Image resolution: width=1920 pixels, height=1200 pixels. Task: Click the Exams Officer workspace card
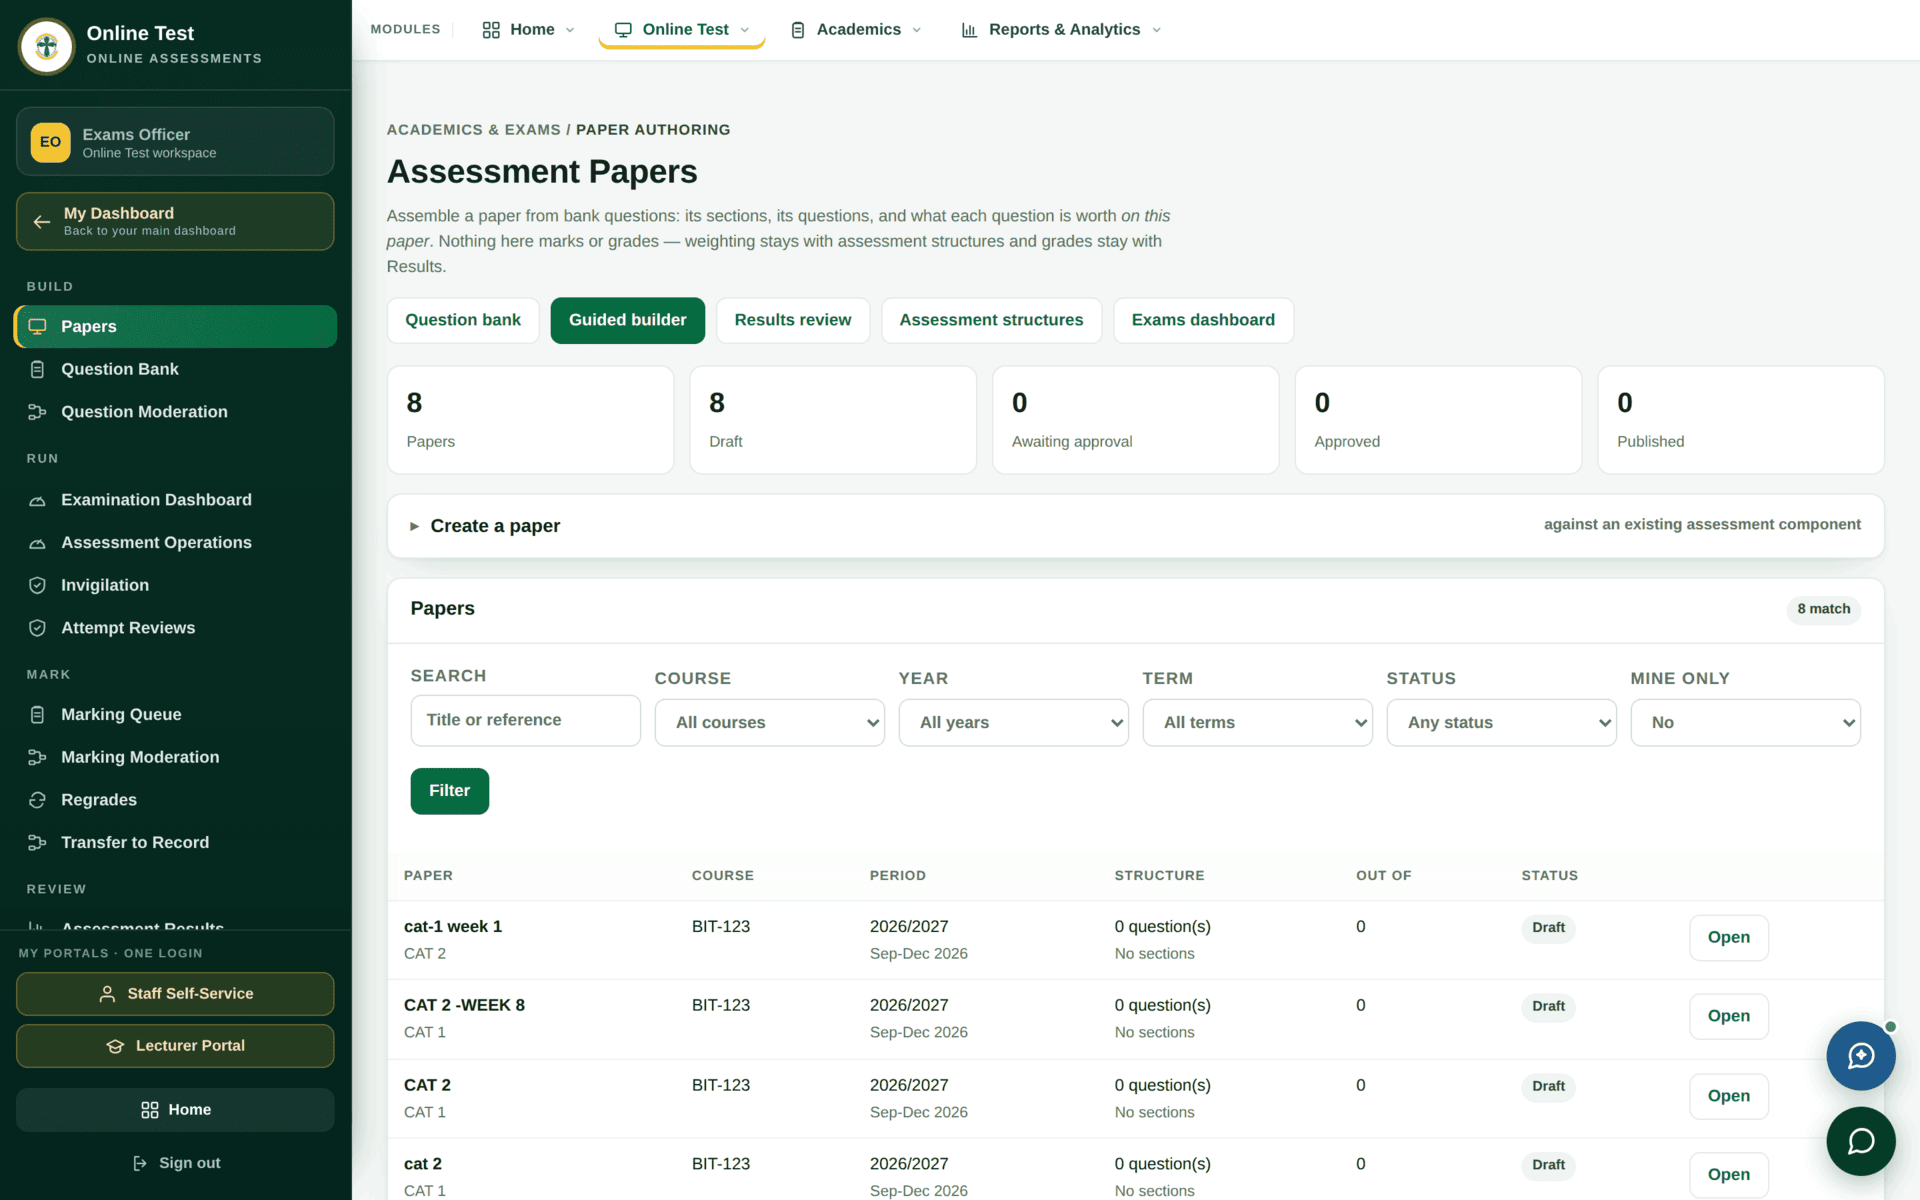tap(175, 142)
